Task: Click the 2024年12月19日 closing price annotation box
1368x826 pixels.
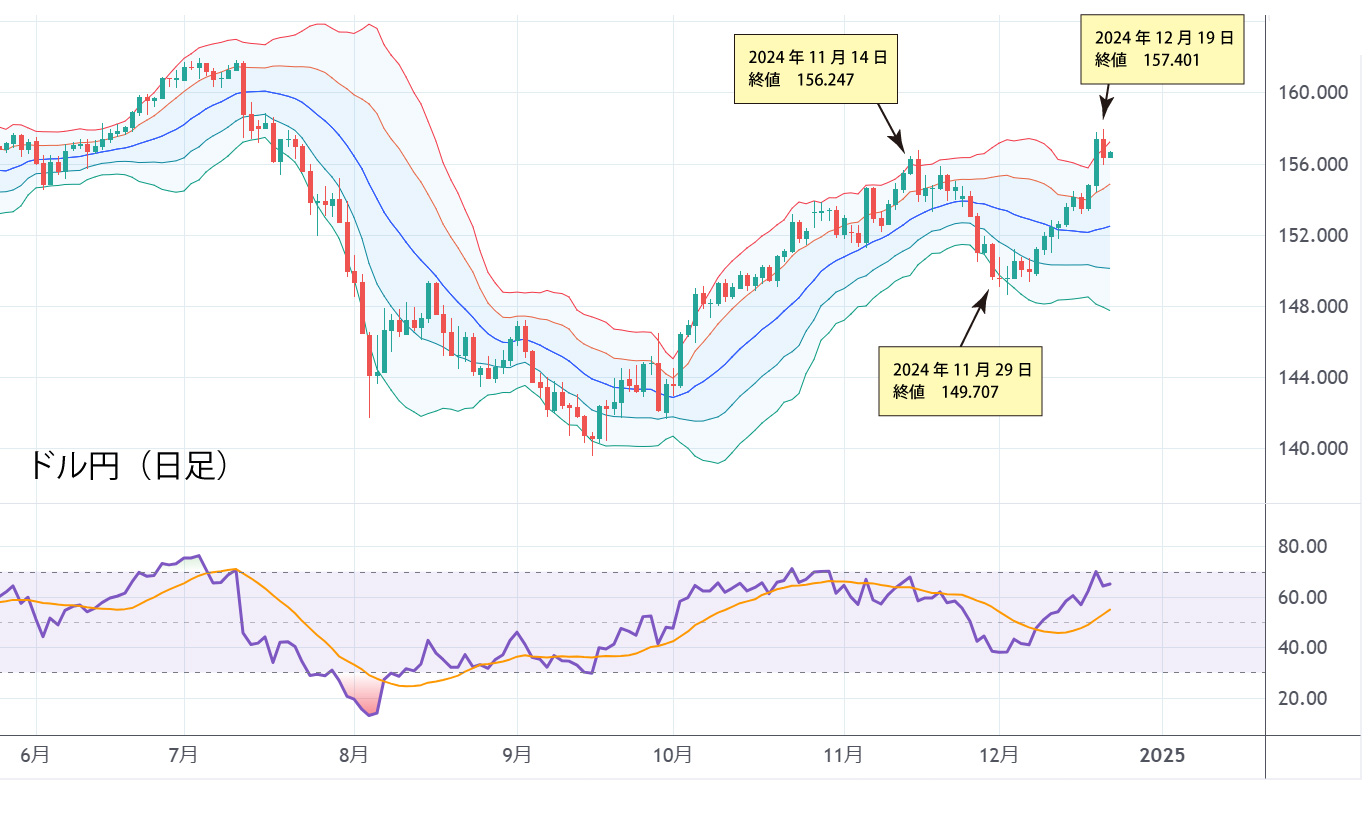Action: coord(1163,49)
